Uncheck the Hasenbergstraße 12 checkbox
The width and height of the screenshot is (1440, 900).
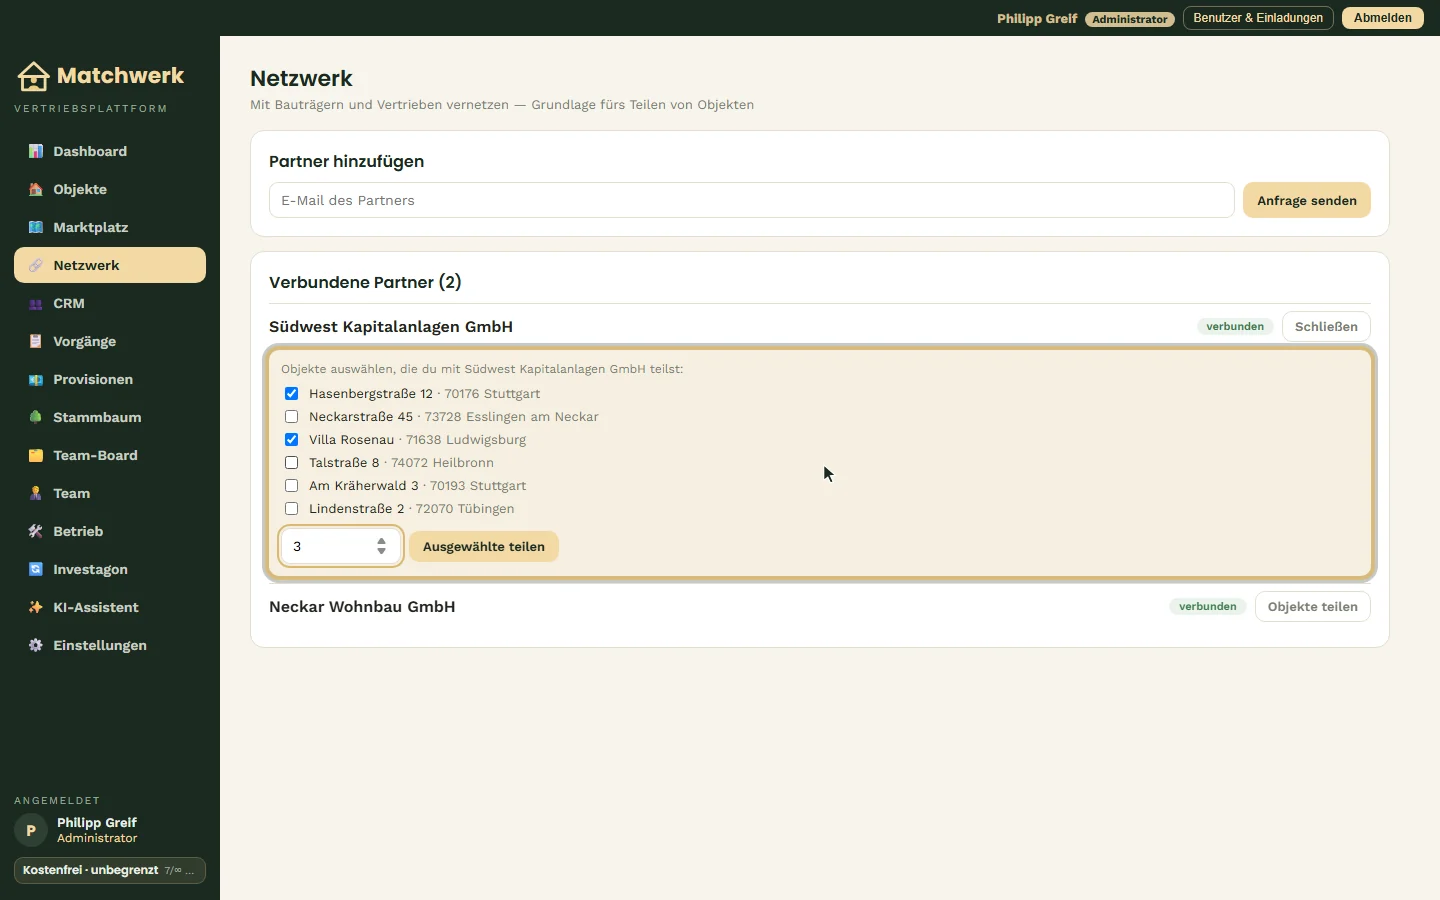coord(291,394)
